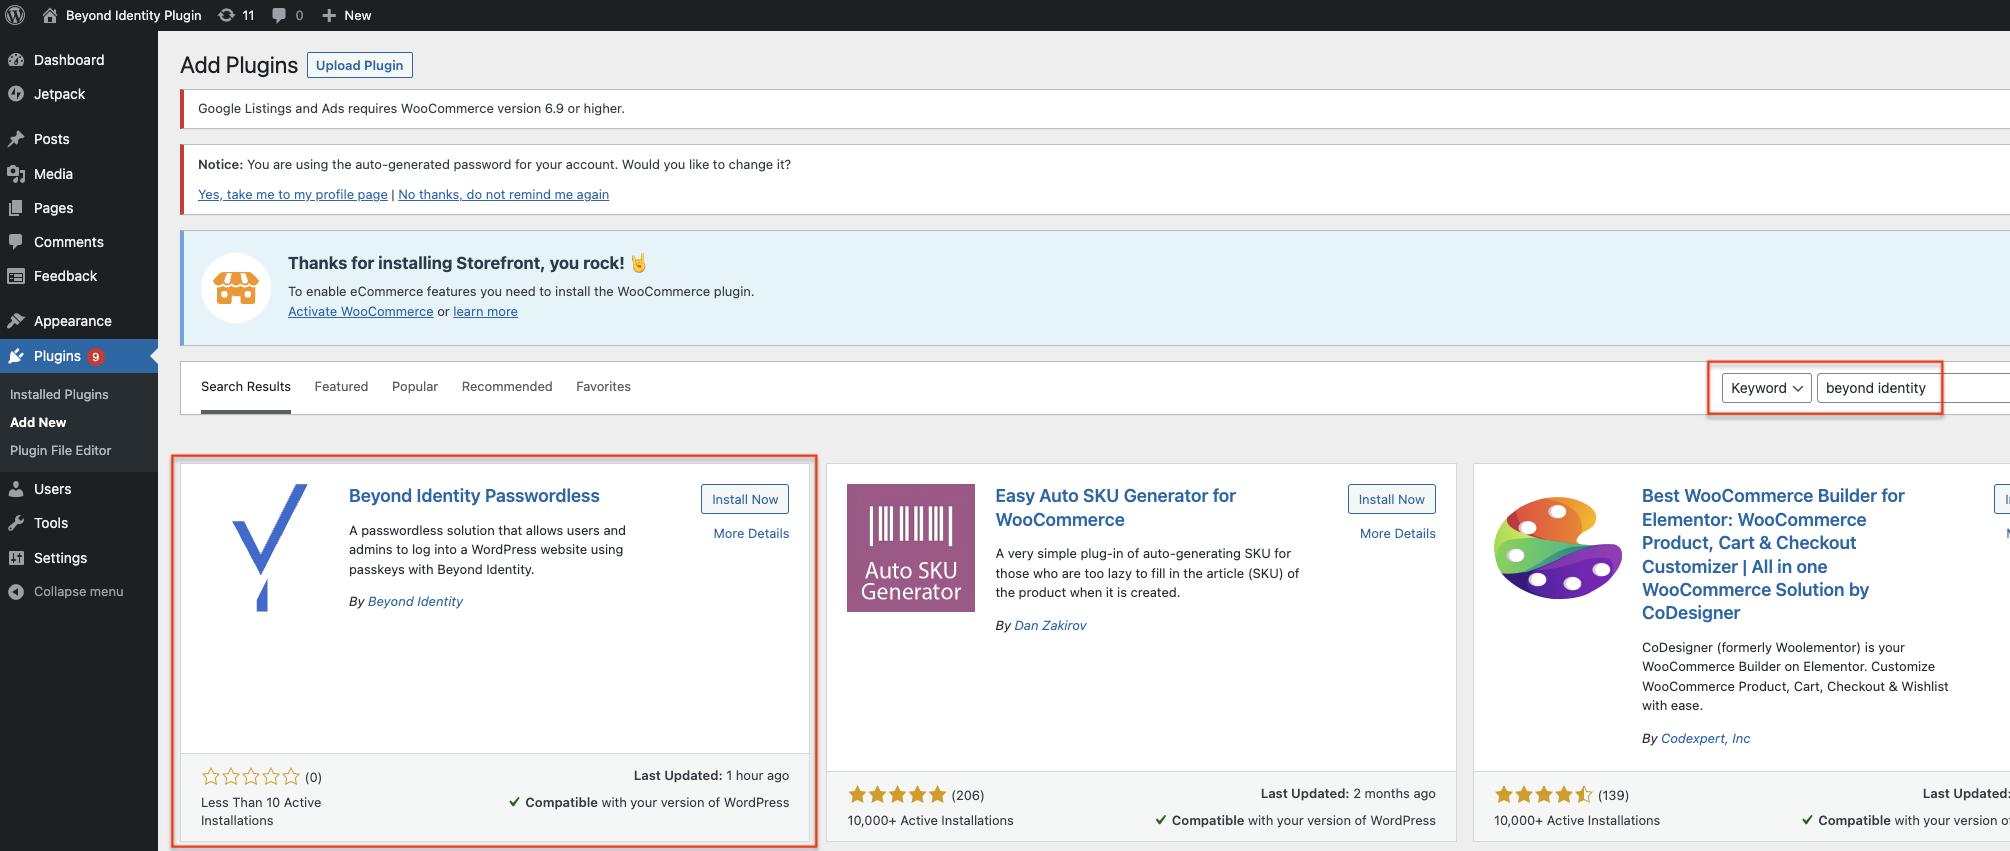
Task: Click author link Dan Zakirov
Action: (1050, 626)
